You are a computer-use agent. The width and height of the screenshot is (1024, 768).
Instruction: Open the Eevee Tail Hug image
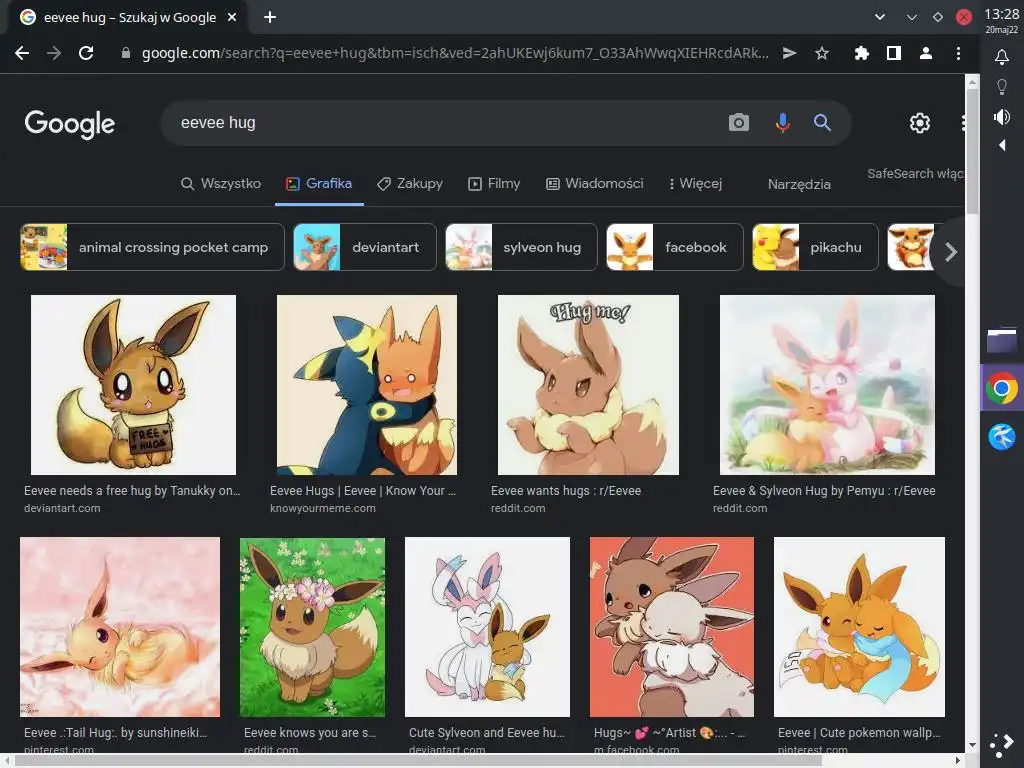pyautogui.click(x=120, y=627)
